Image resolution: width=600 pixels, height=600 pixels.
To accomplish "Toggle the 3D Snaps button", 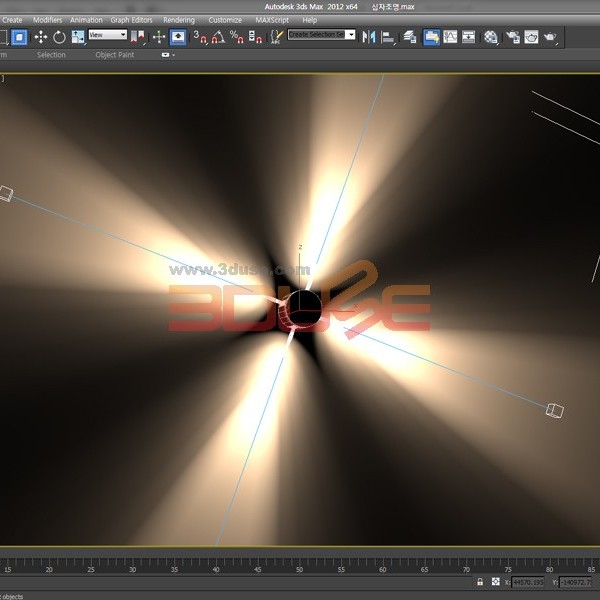I will coord(200,37).
